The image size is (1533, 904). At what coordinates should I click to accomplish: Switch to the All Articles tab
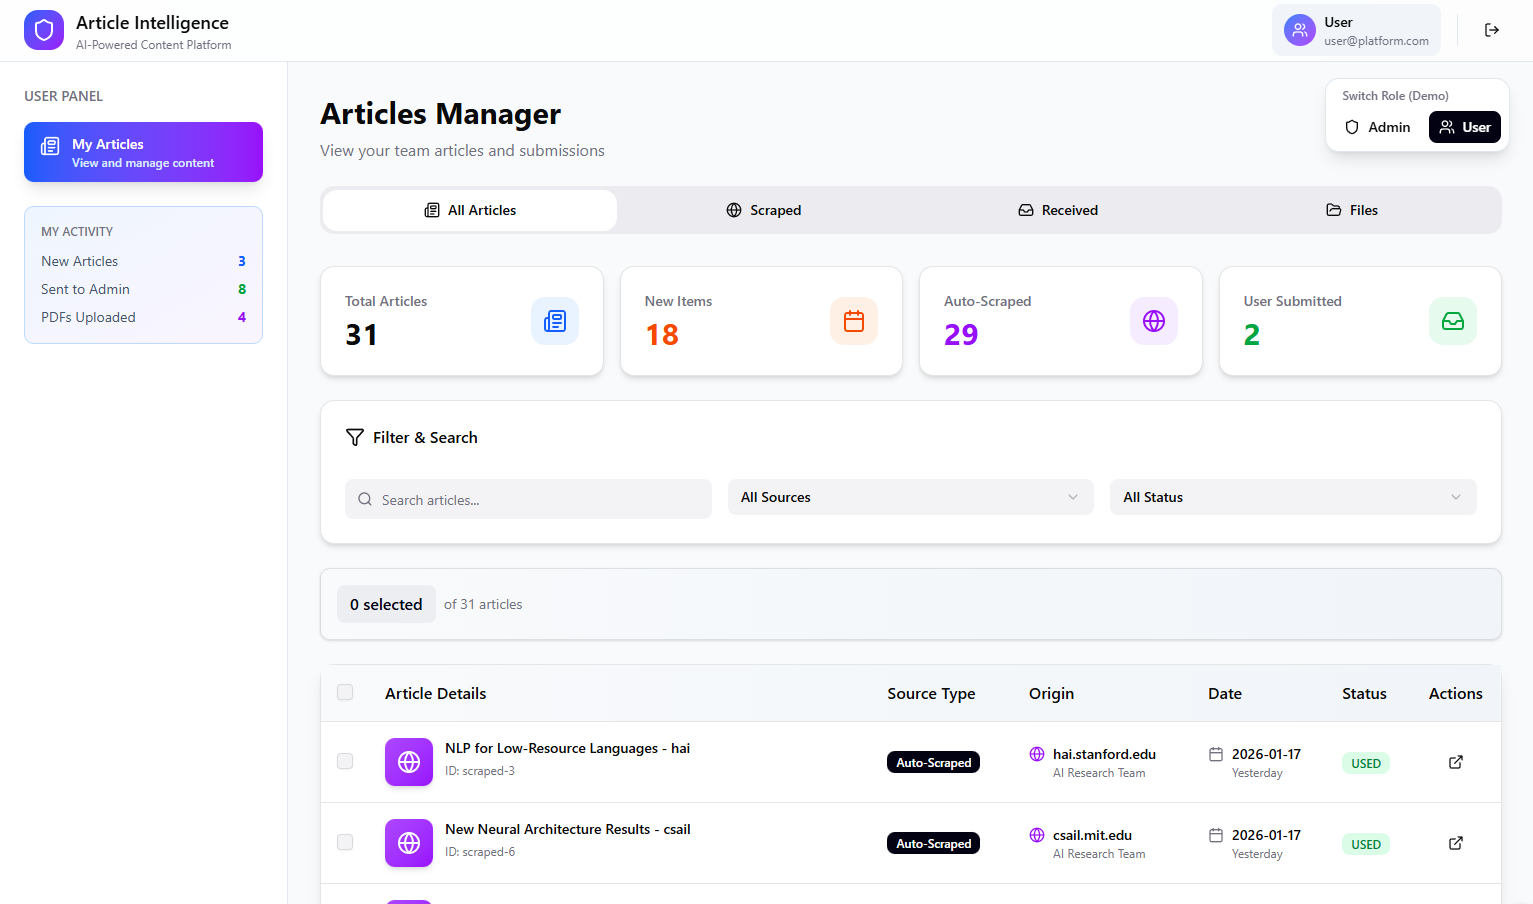click(470, 210)
